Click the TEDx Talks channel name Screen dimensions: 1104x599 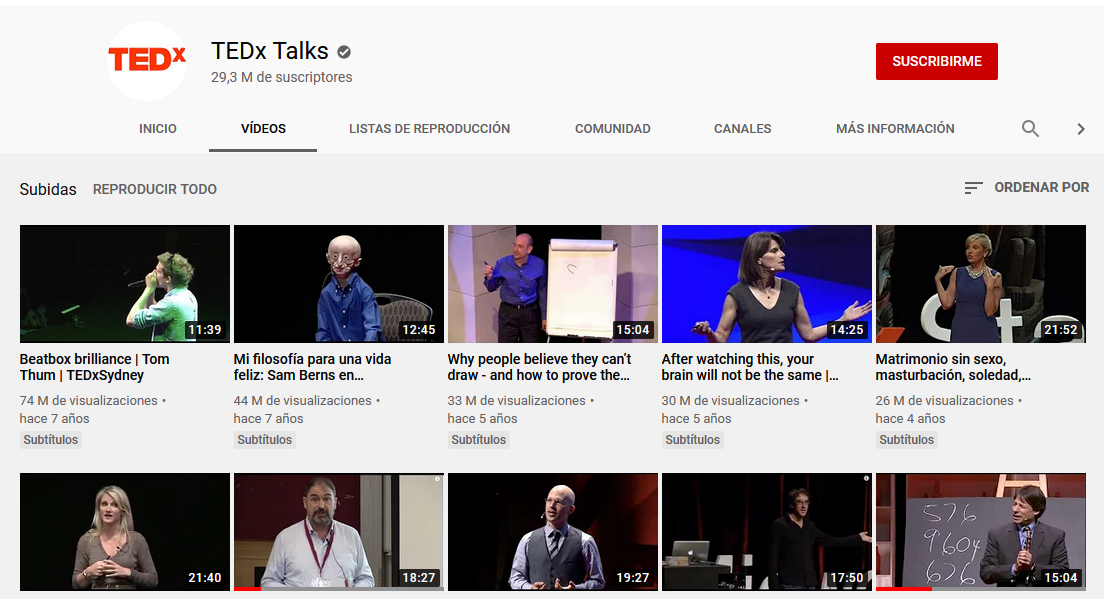[270, 51]
